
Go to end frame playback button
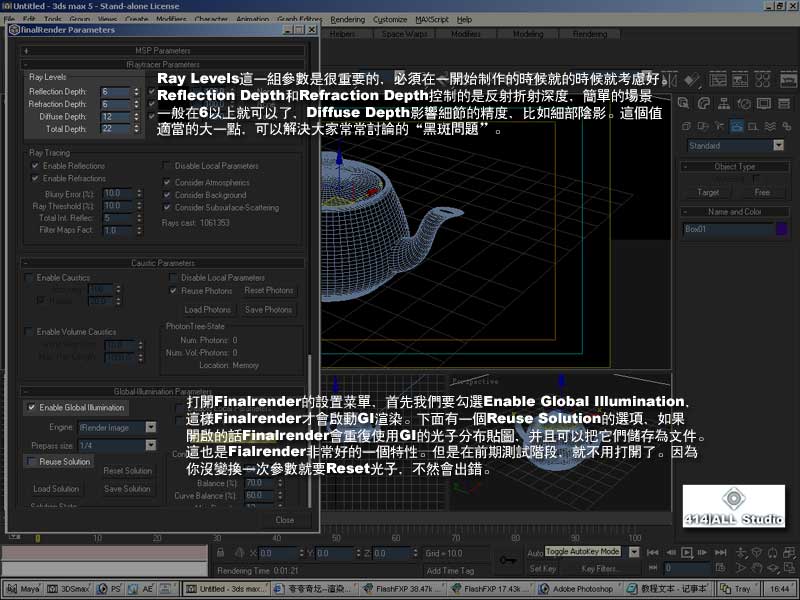pyautogui.click(x=720, y=553)
